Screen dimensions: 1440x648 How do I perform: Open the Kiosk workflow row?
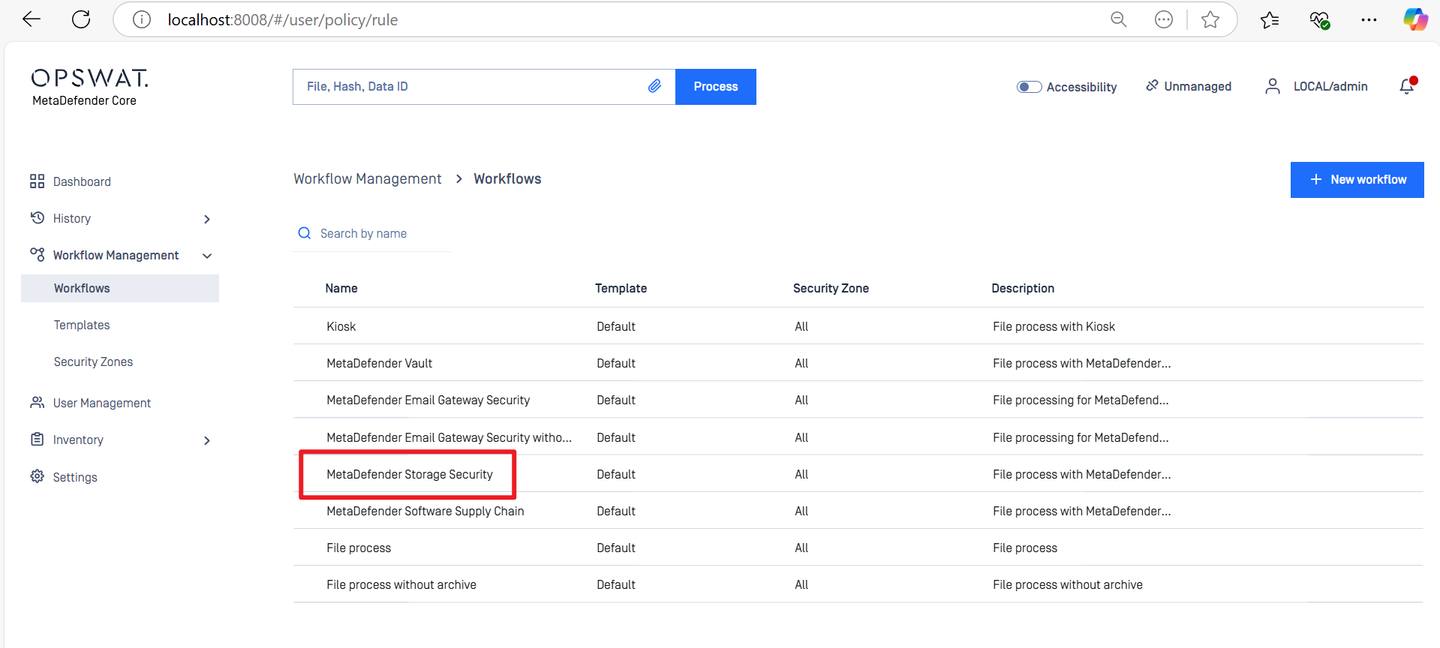(x=858, y=327)
